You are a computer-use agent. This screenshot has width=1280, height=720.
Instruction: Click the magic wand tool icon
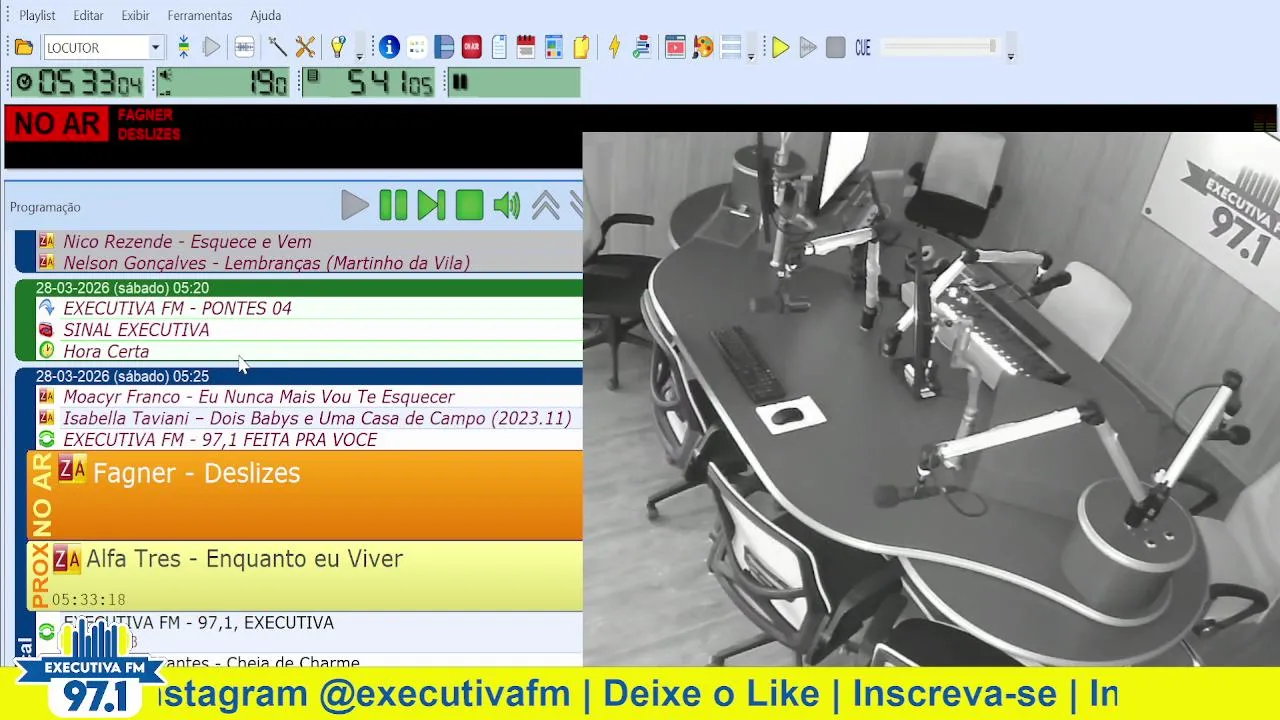tap(277, 47)
